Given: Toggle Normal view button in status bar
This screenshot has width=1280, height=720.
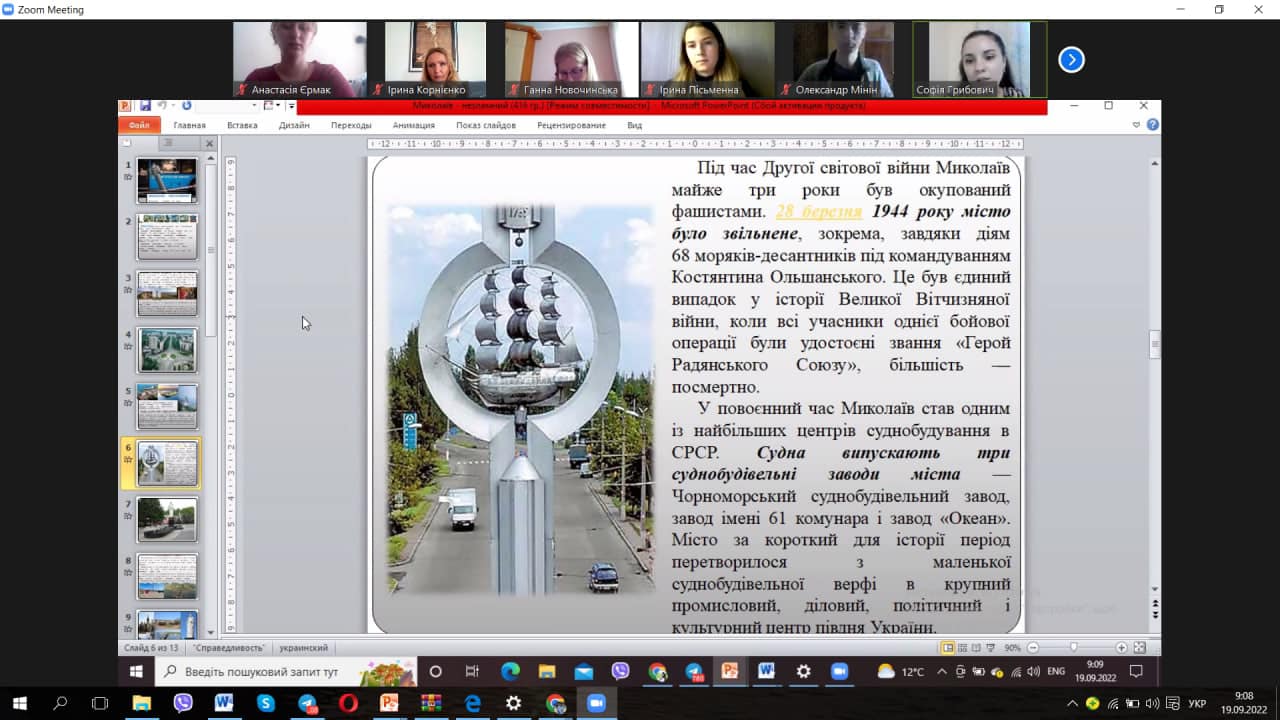Looking at the screenshot, I should 948,648.
